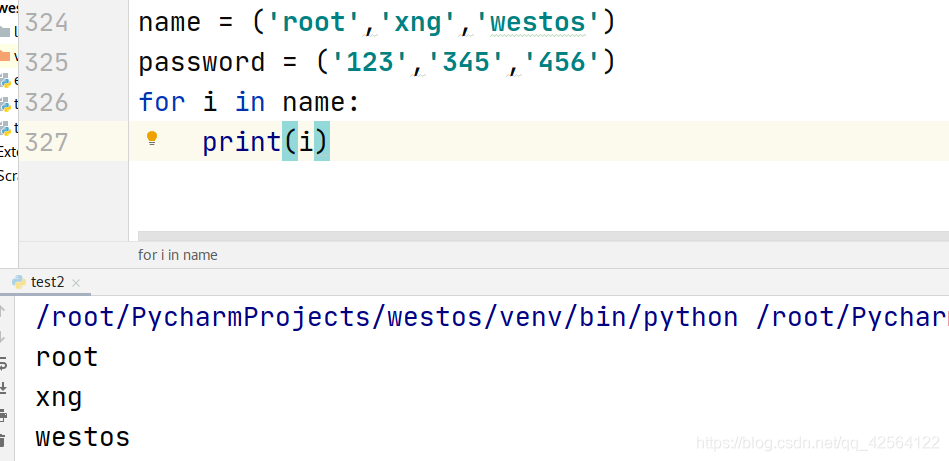Click line number 326 in gutter

[x=47, y=102]
